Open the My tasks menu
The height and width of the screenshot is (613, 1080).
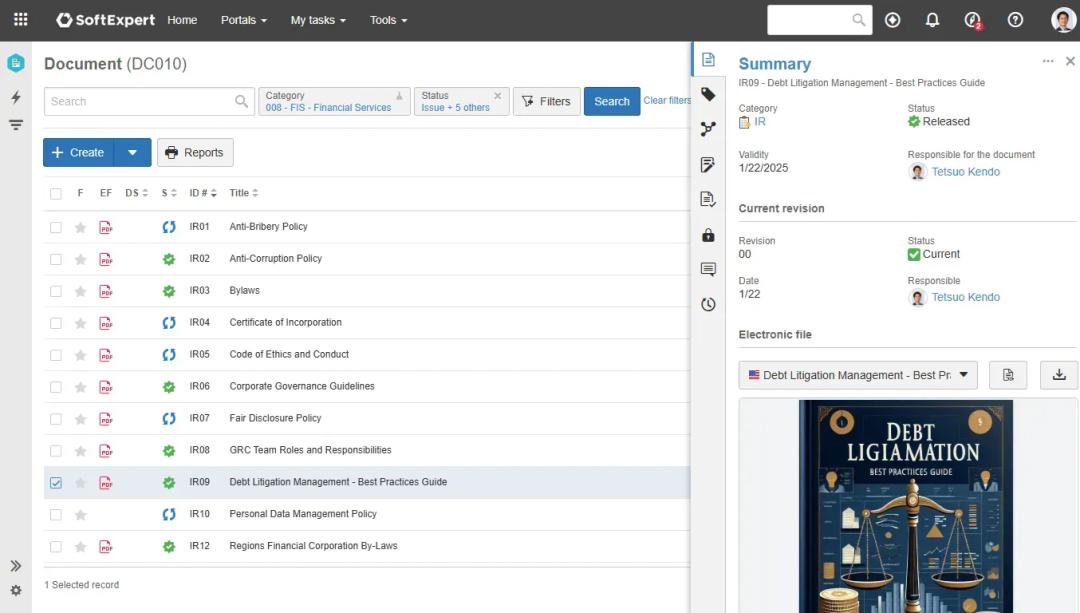[318, 20]
